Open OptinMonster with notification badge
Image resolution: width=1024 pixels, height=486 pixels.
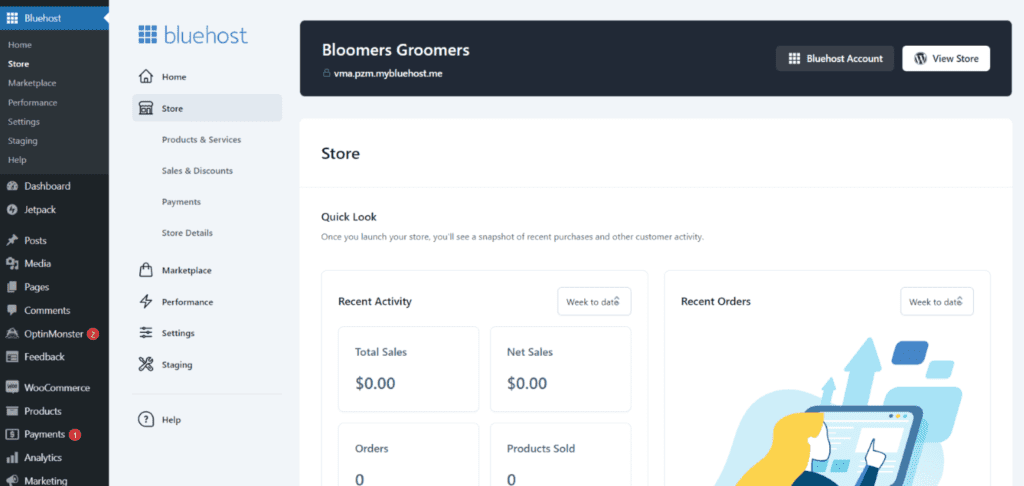54,334
